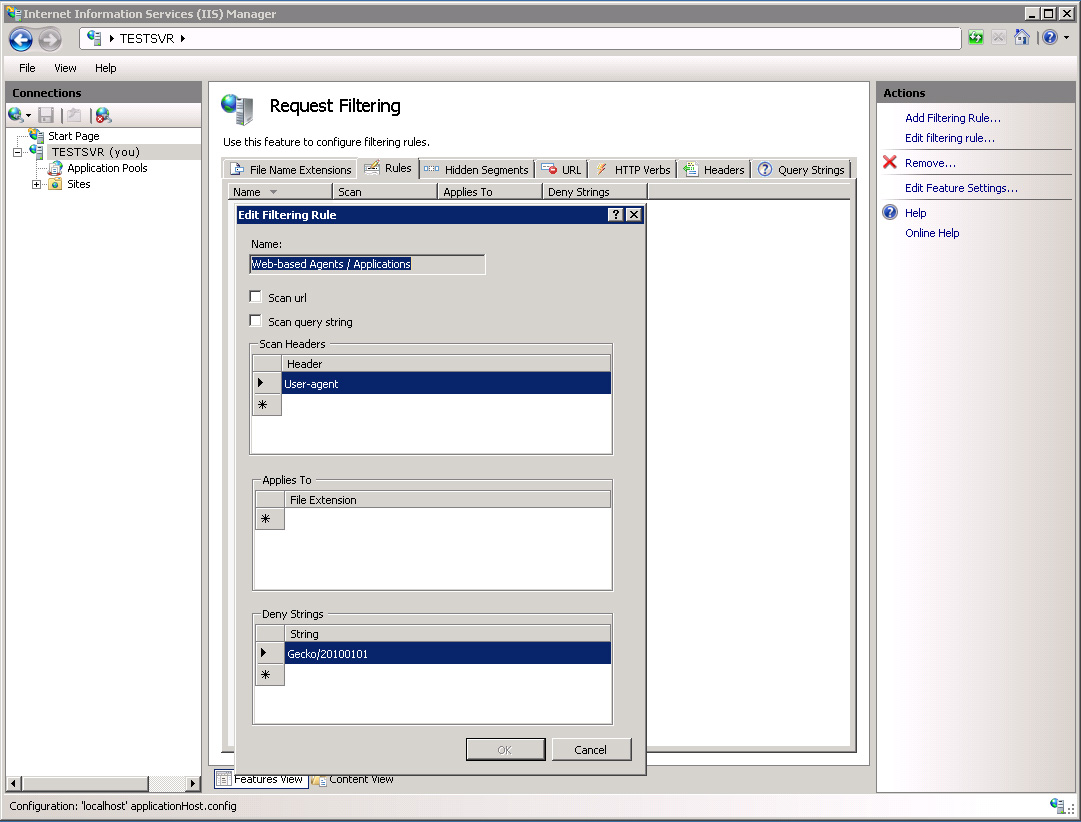The image size is (1081, 822).
Task: Open the View menu
Action: [x=65, y=68]
